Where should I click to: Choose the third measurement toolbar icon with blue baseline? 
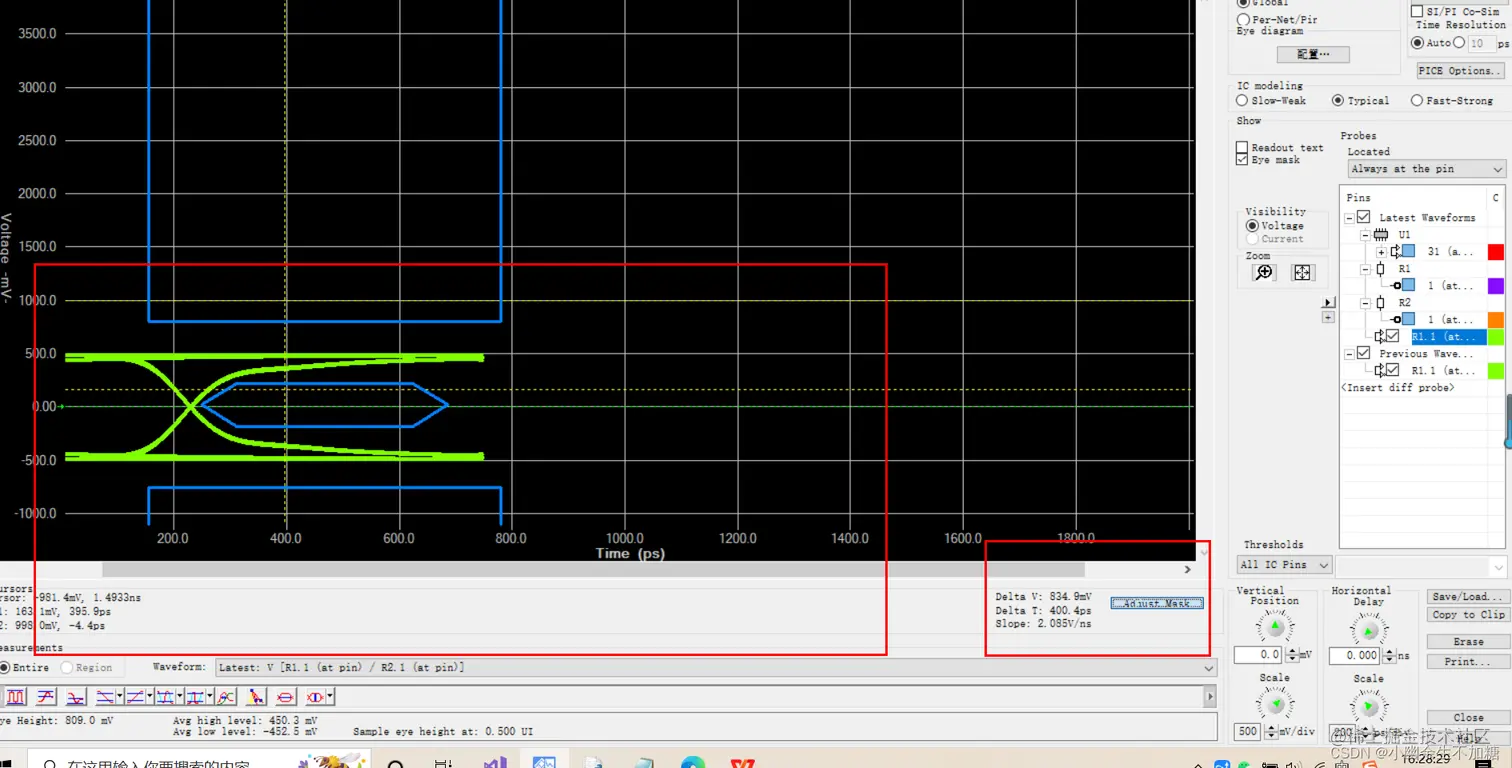click(x=76, y=697)
